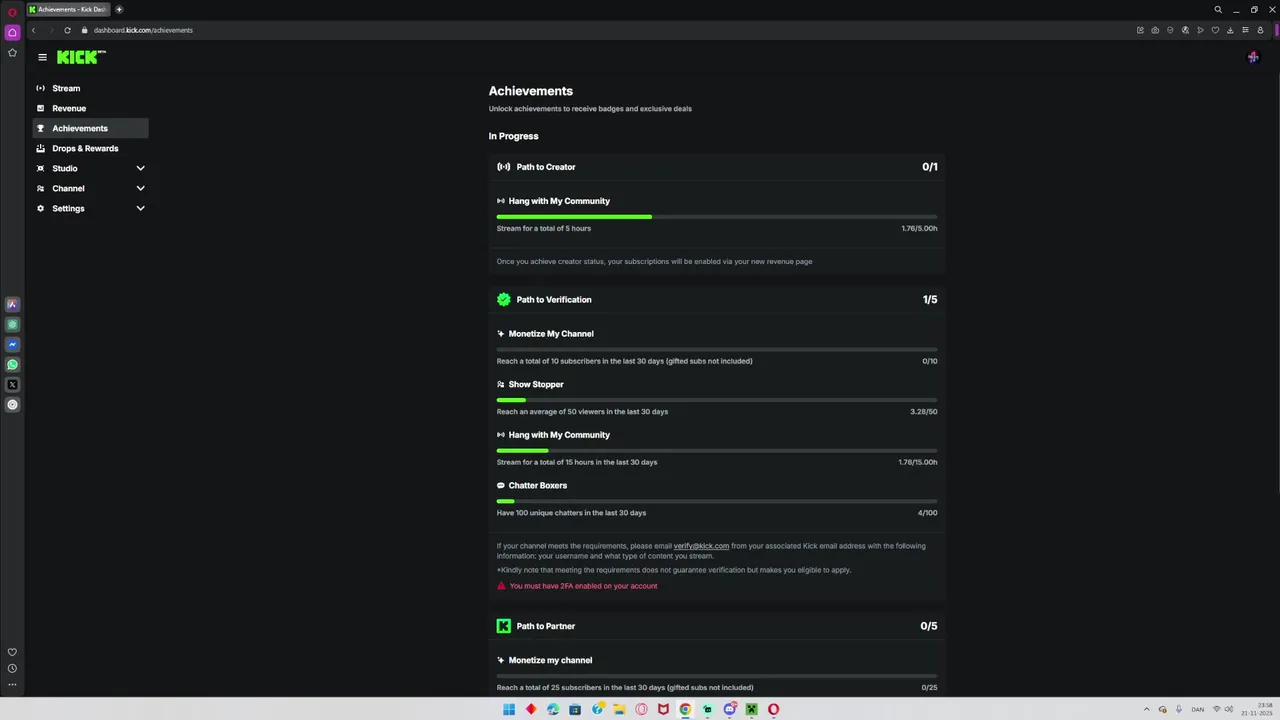Open a new browser tab with the plus button
1280x720 pixels.
119,10
